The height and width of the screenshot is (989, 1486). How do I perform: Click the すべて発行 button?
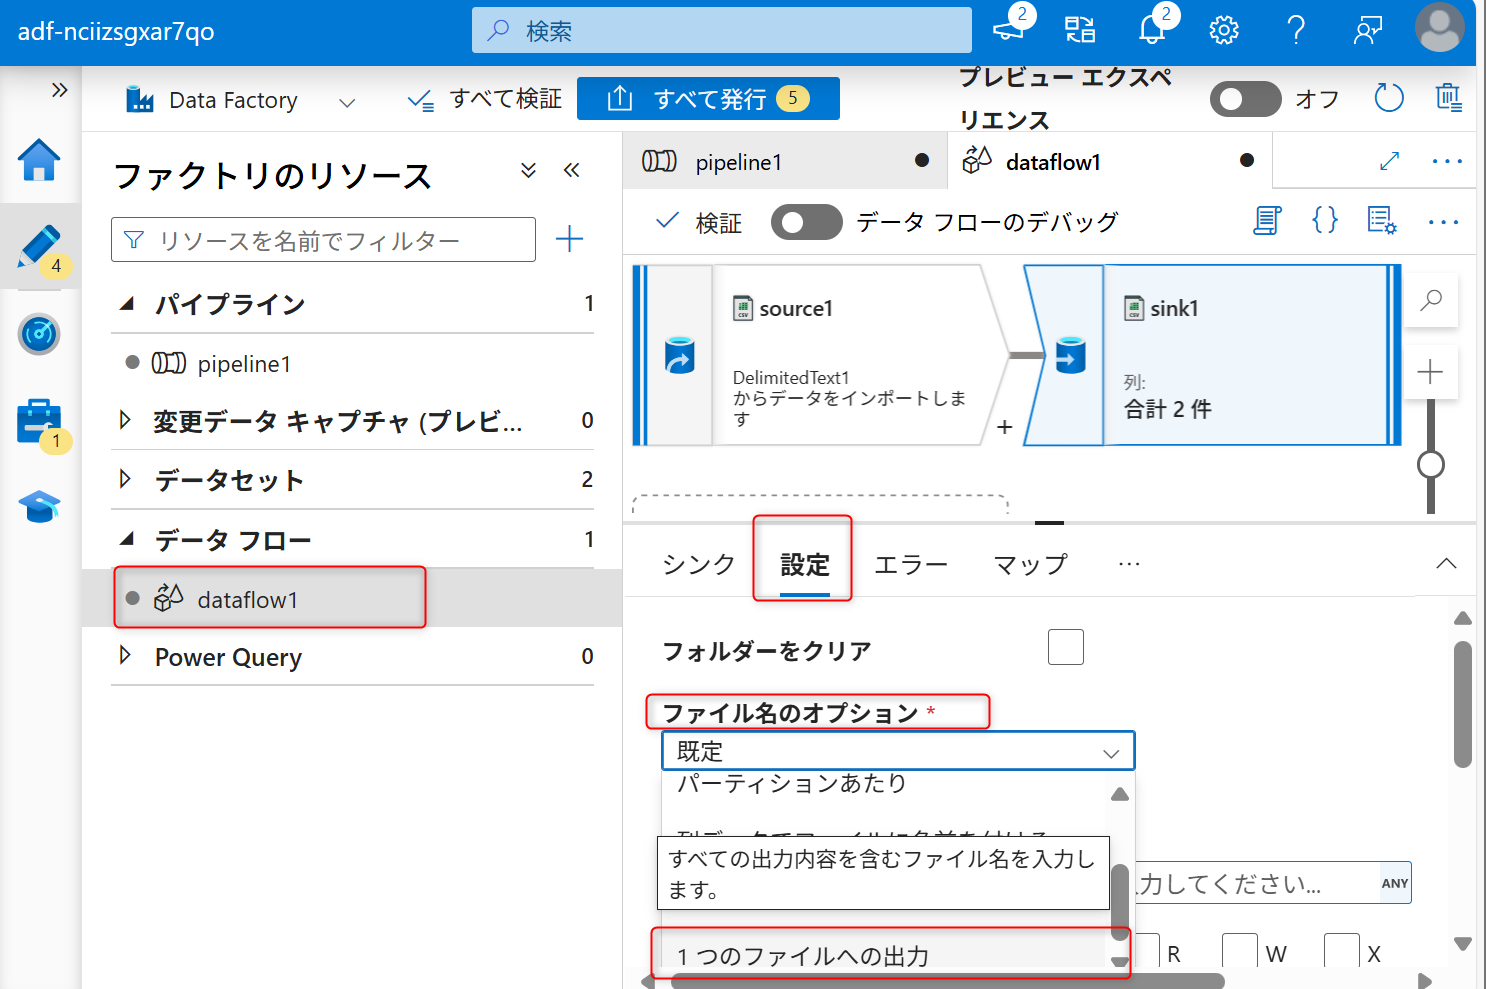[x=708, y=98]
